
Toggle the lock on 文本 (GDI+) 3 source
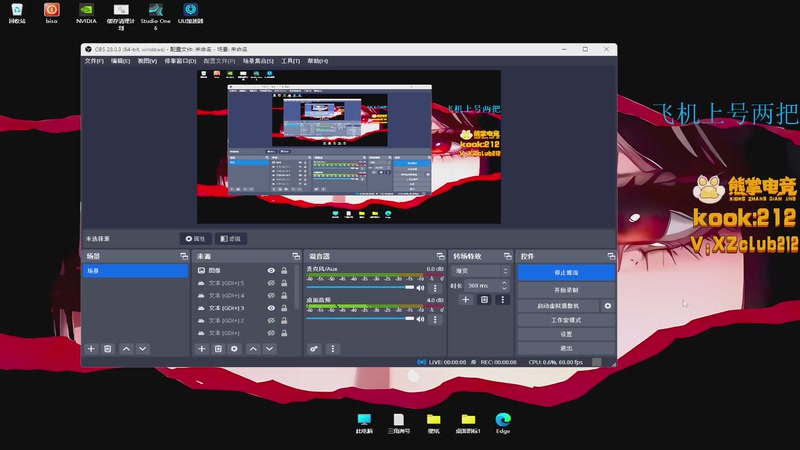point(284,308)
